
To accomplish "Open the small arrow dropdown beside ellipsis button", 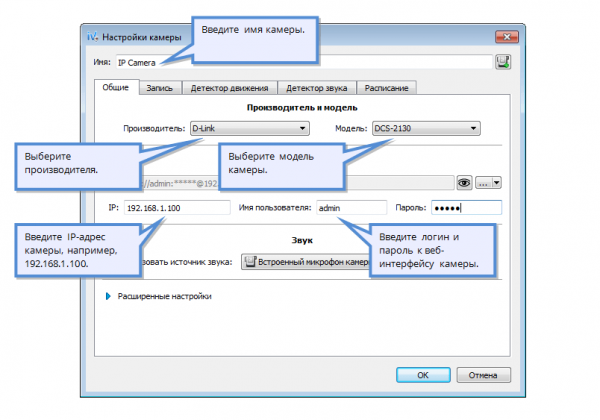I will pos(496,183).
